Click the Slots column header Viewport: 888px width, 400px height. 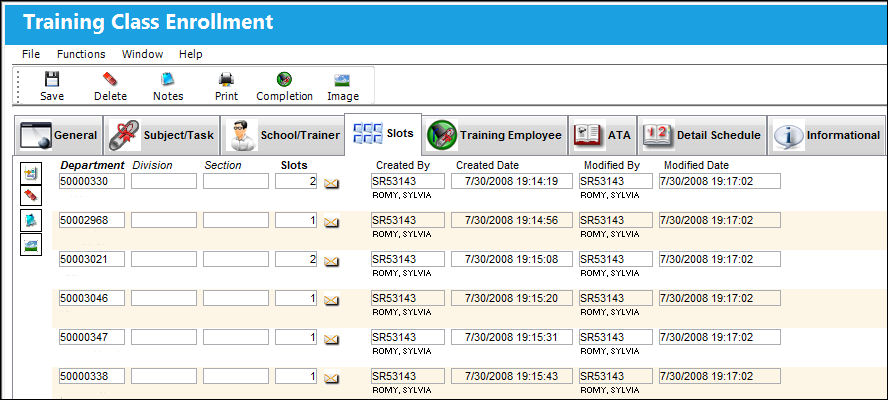click(294, 165)
